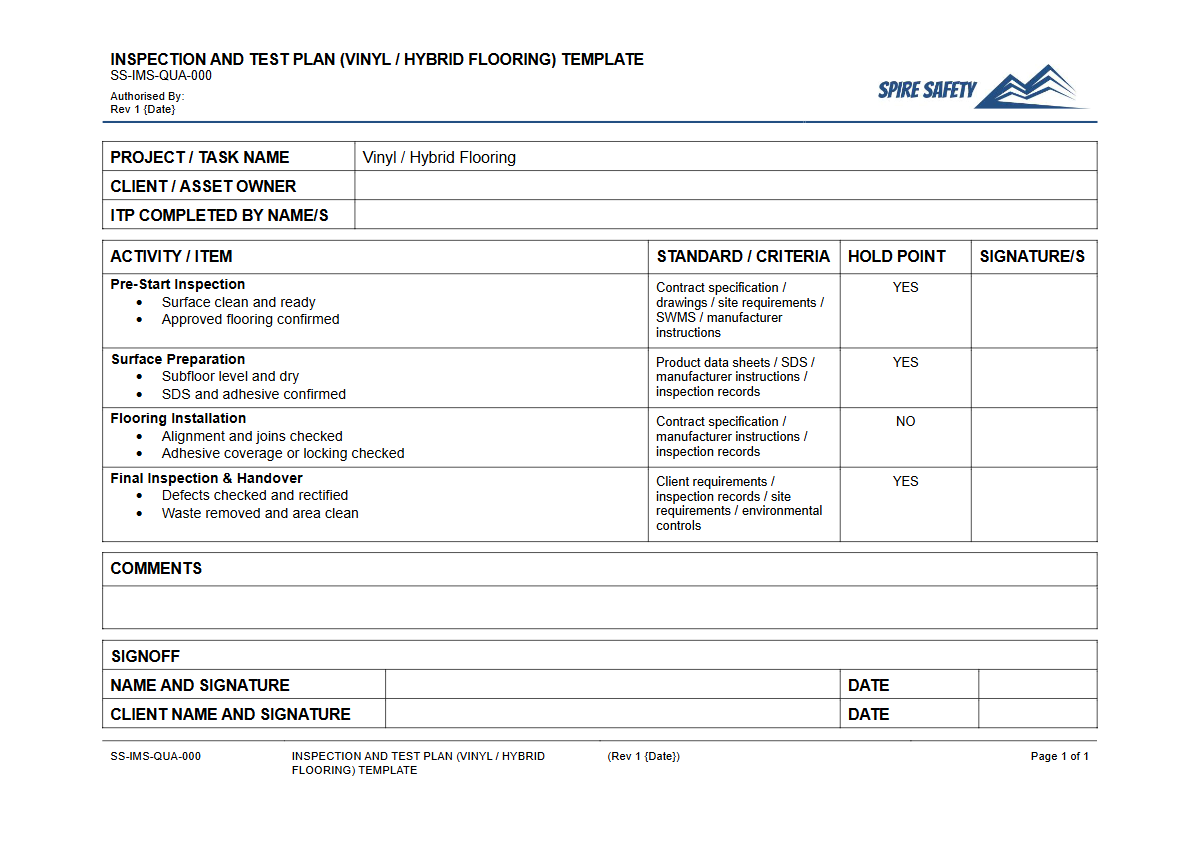
Task: Click YES hold point for Surface Preparation
Action: (906, 362)
